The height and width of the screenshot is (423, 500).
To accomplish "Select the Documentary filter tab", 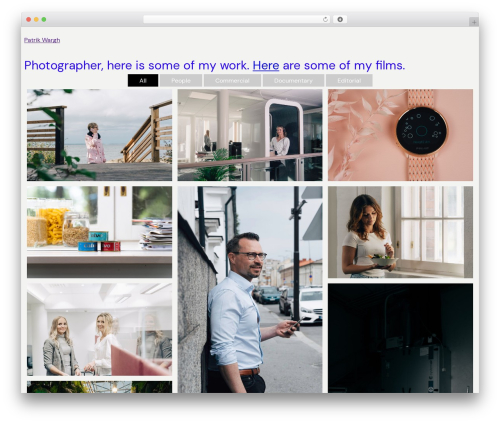I will [293, 80].
